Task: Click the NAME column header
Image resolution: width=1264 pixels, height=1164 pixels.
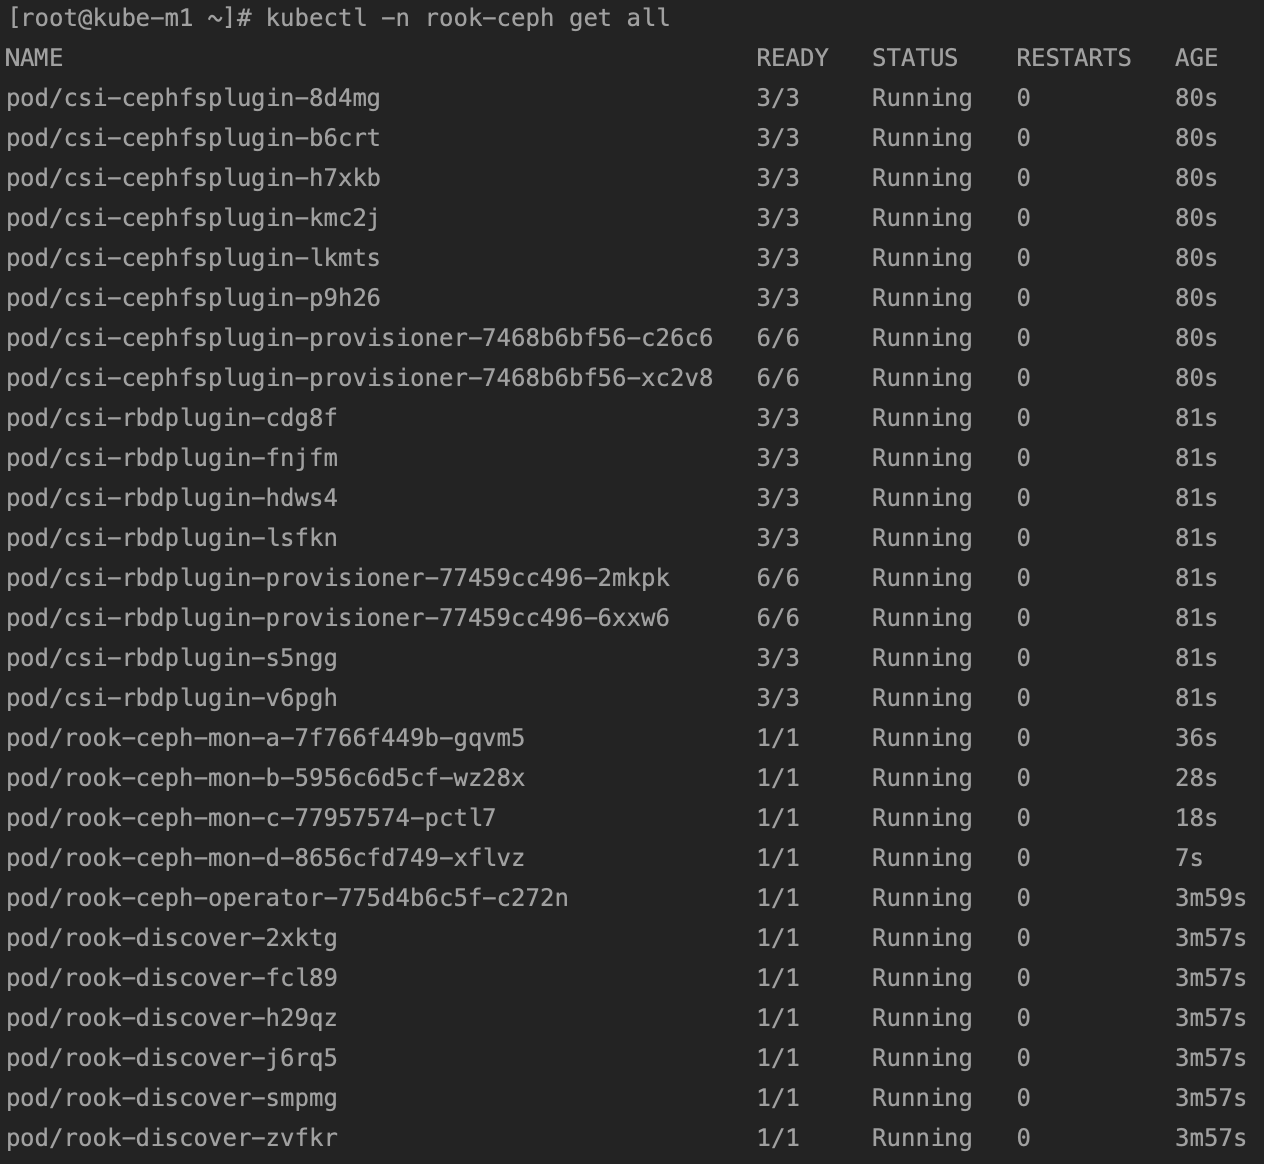Action: pyautogui.click(x=34, y=58)
